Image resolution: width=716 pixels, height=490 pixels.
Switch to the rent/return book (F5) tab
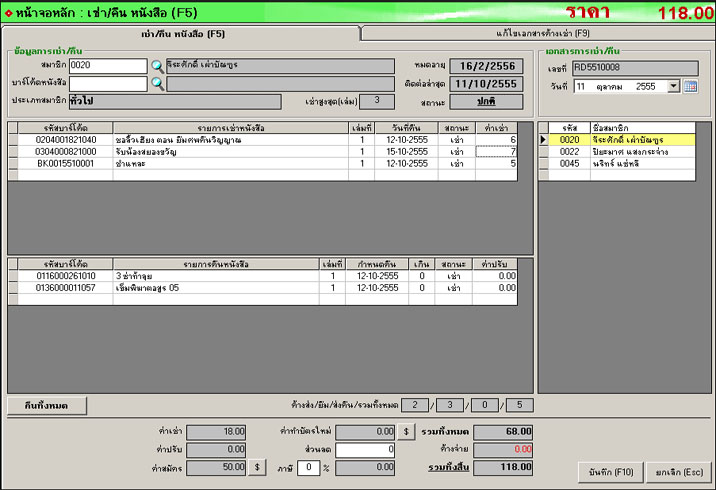click(x=181, y=34)
